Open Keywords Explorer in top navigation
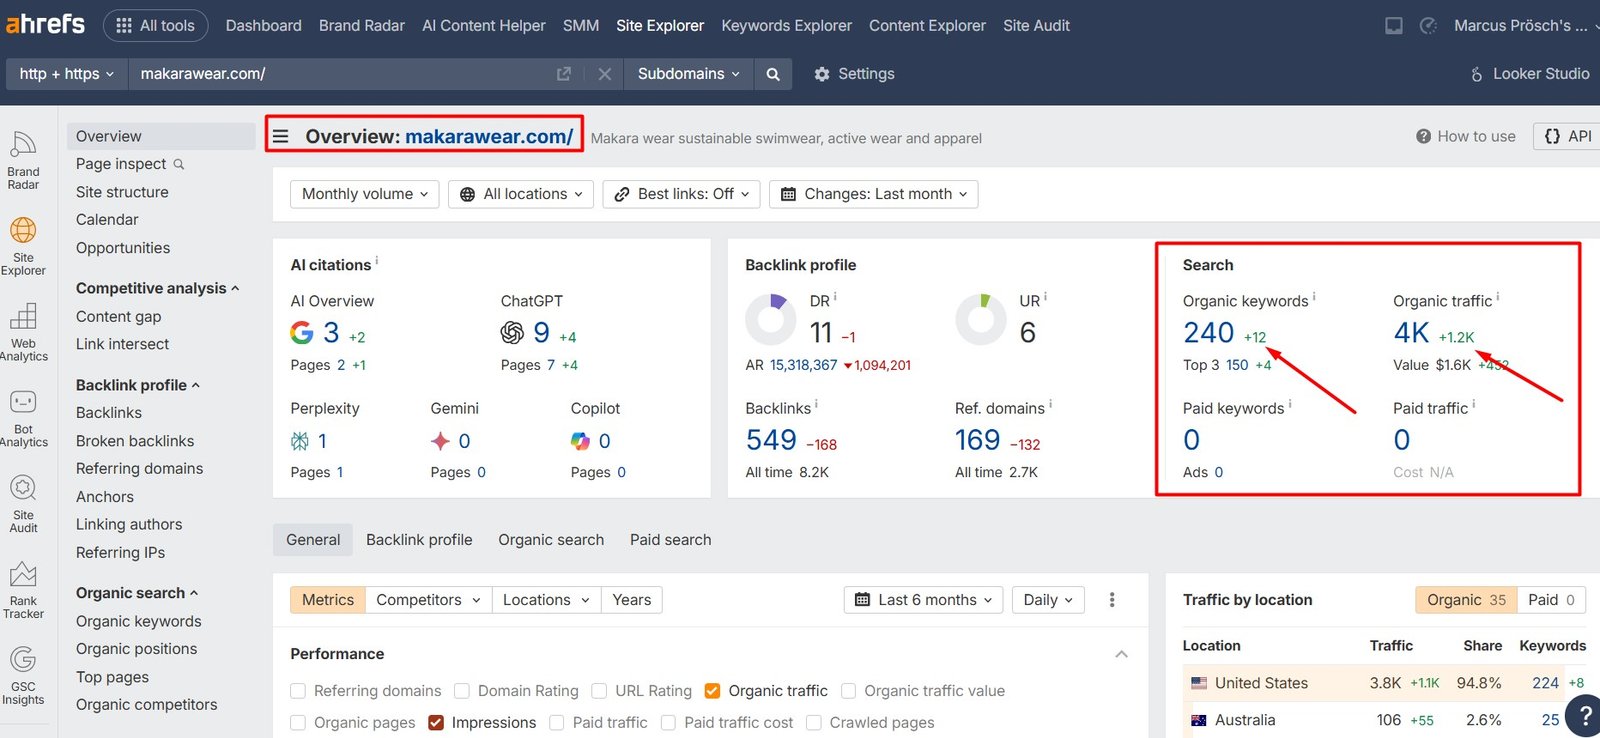The image size is (1600, 738). pyautogui.click(x=787, y=26)
